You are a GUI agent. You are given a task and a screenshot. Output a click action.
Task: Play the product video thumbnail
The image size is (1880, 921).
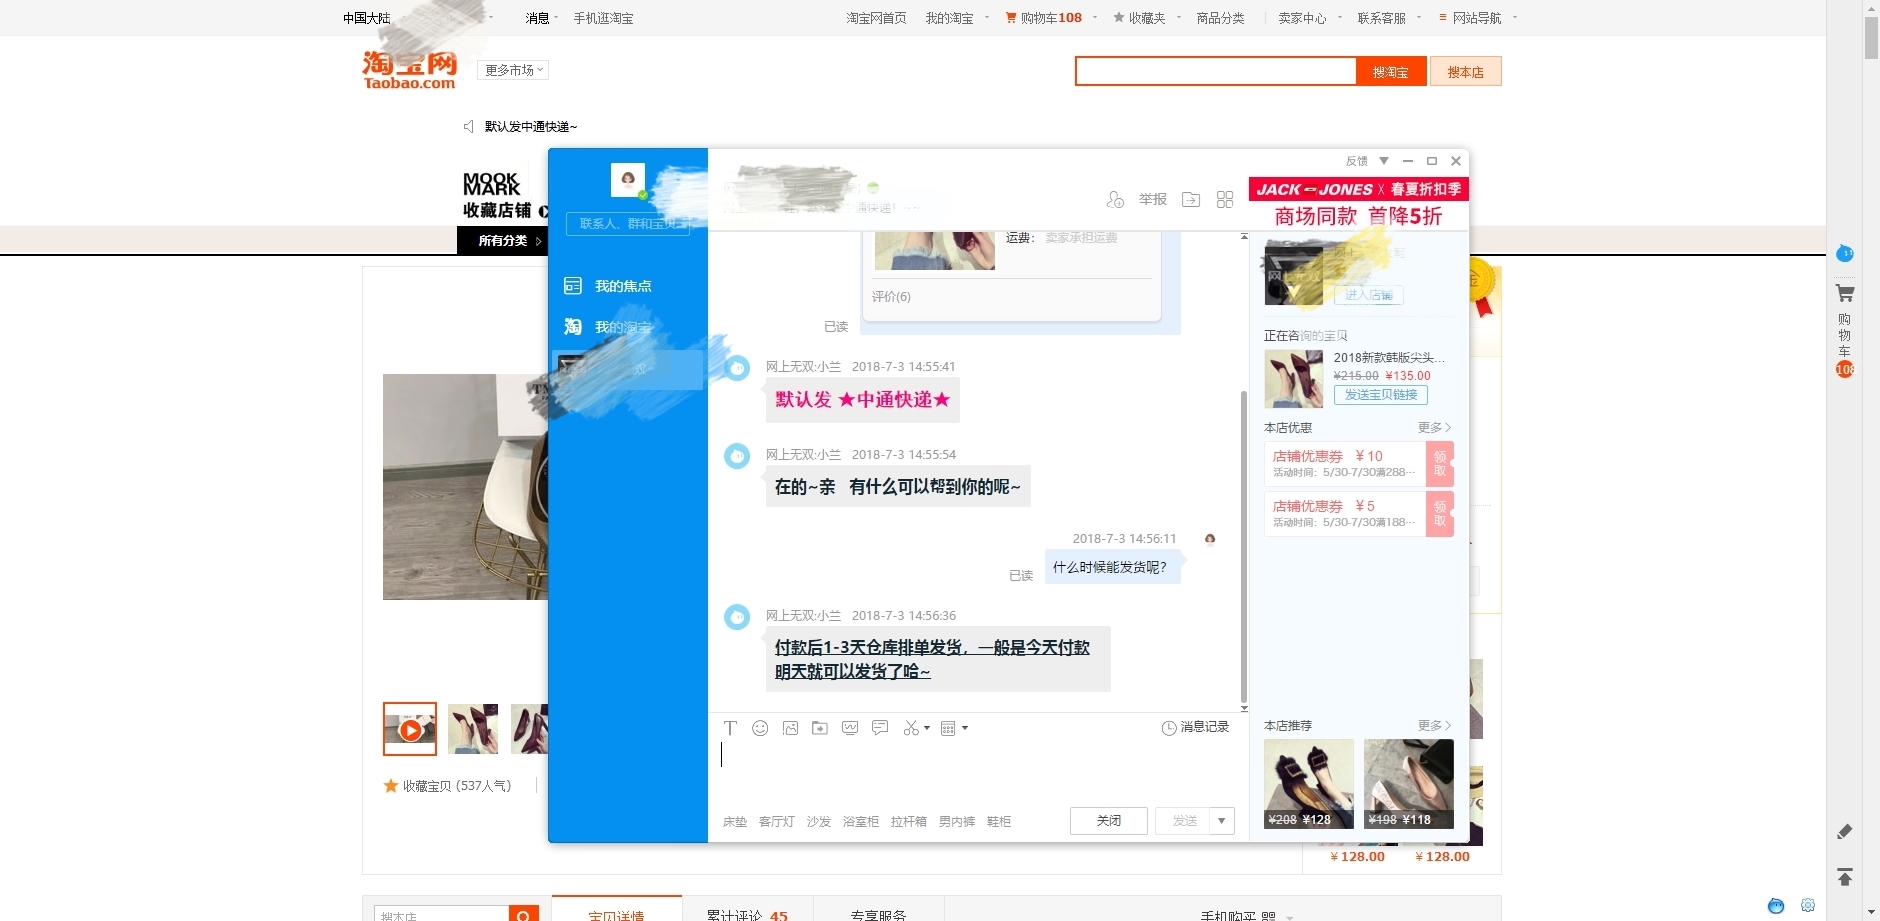coord(410,729)
